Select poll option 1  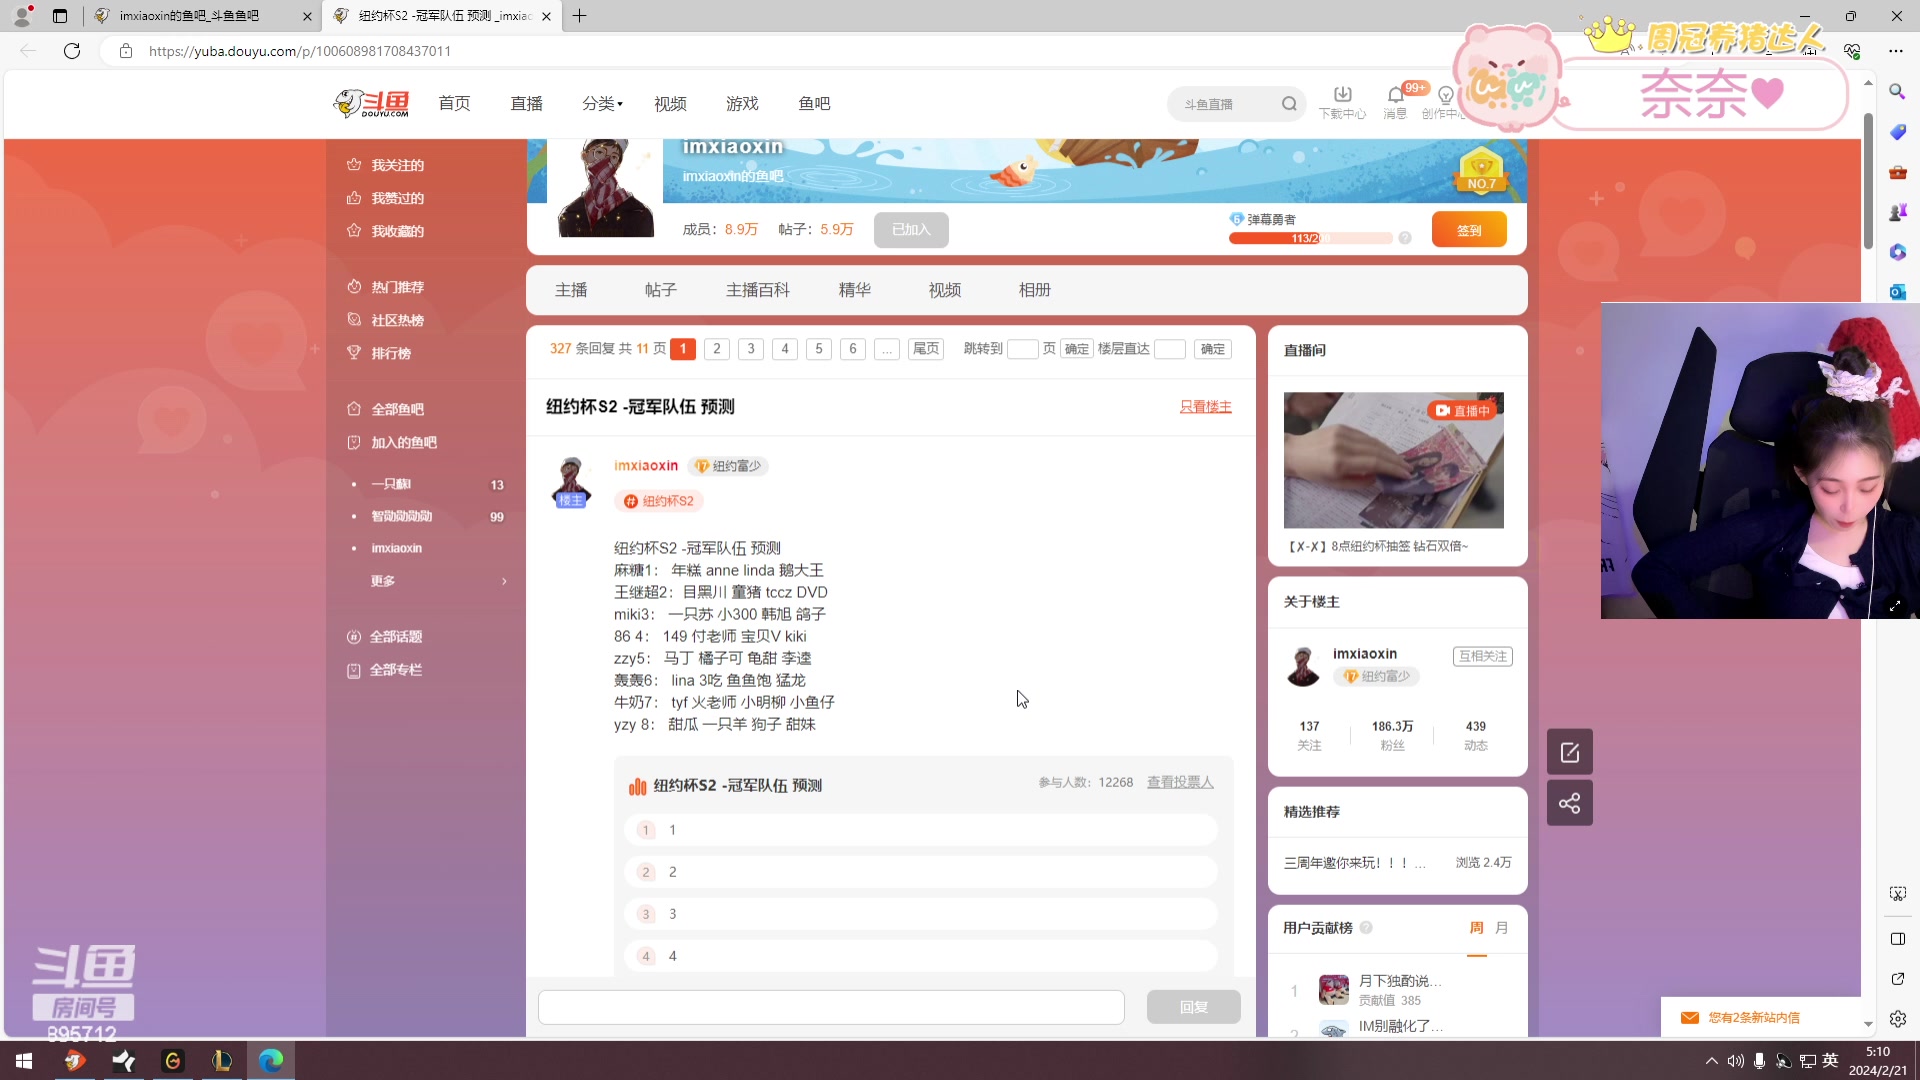[x=920, y=830]
